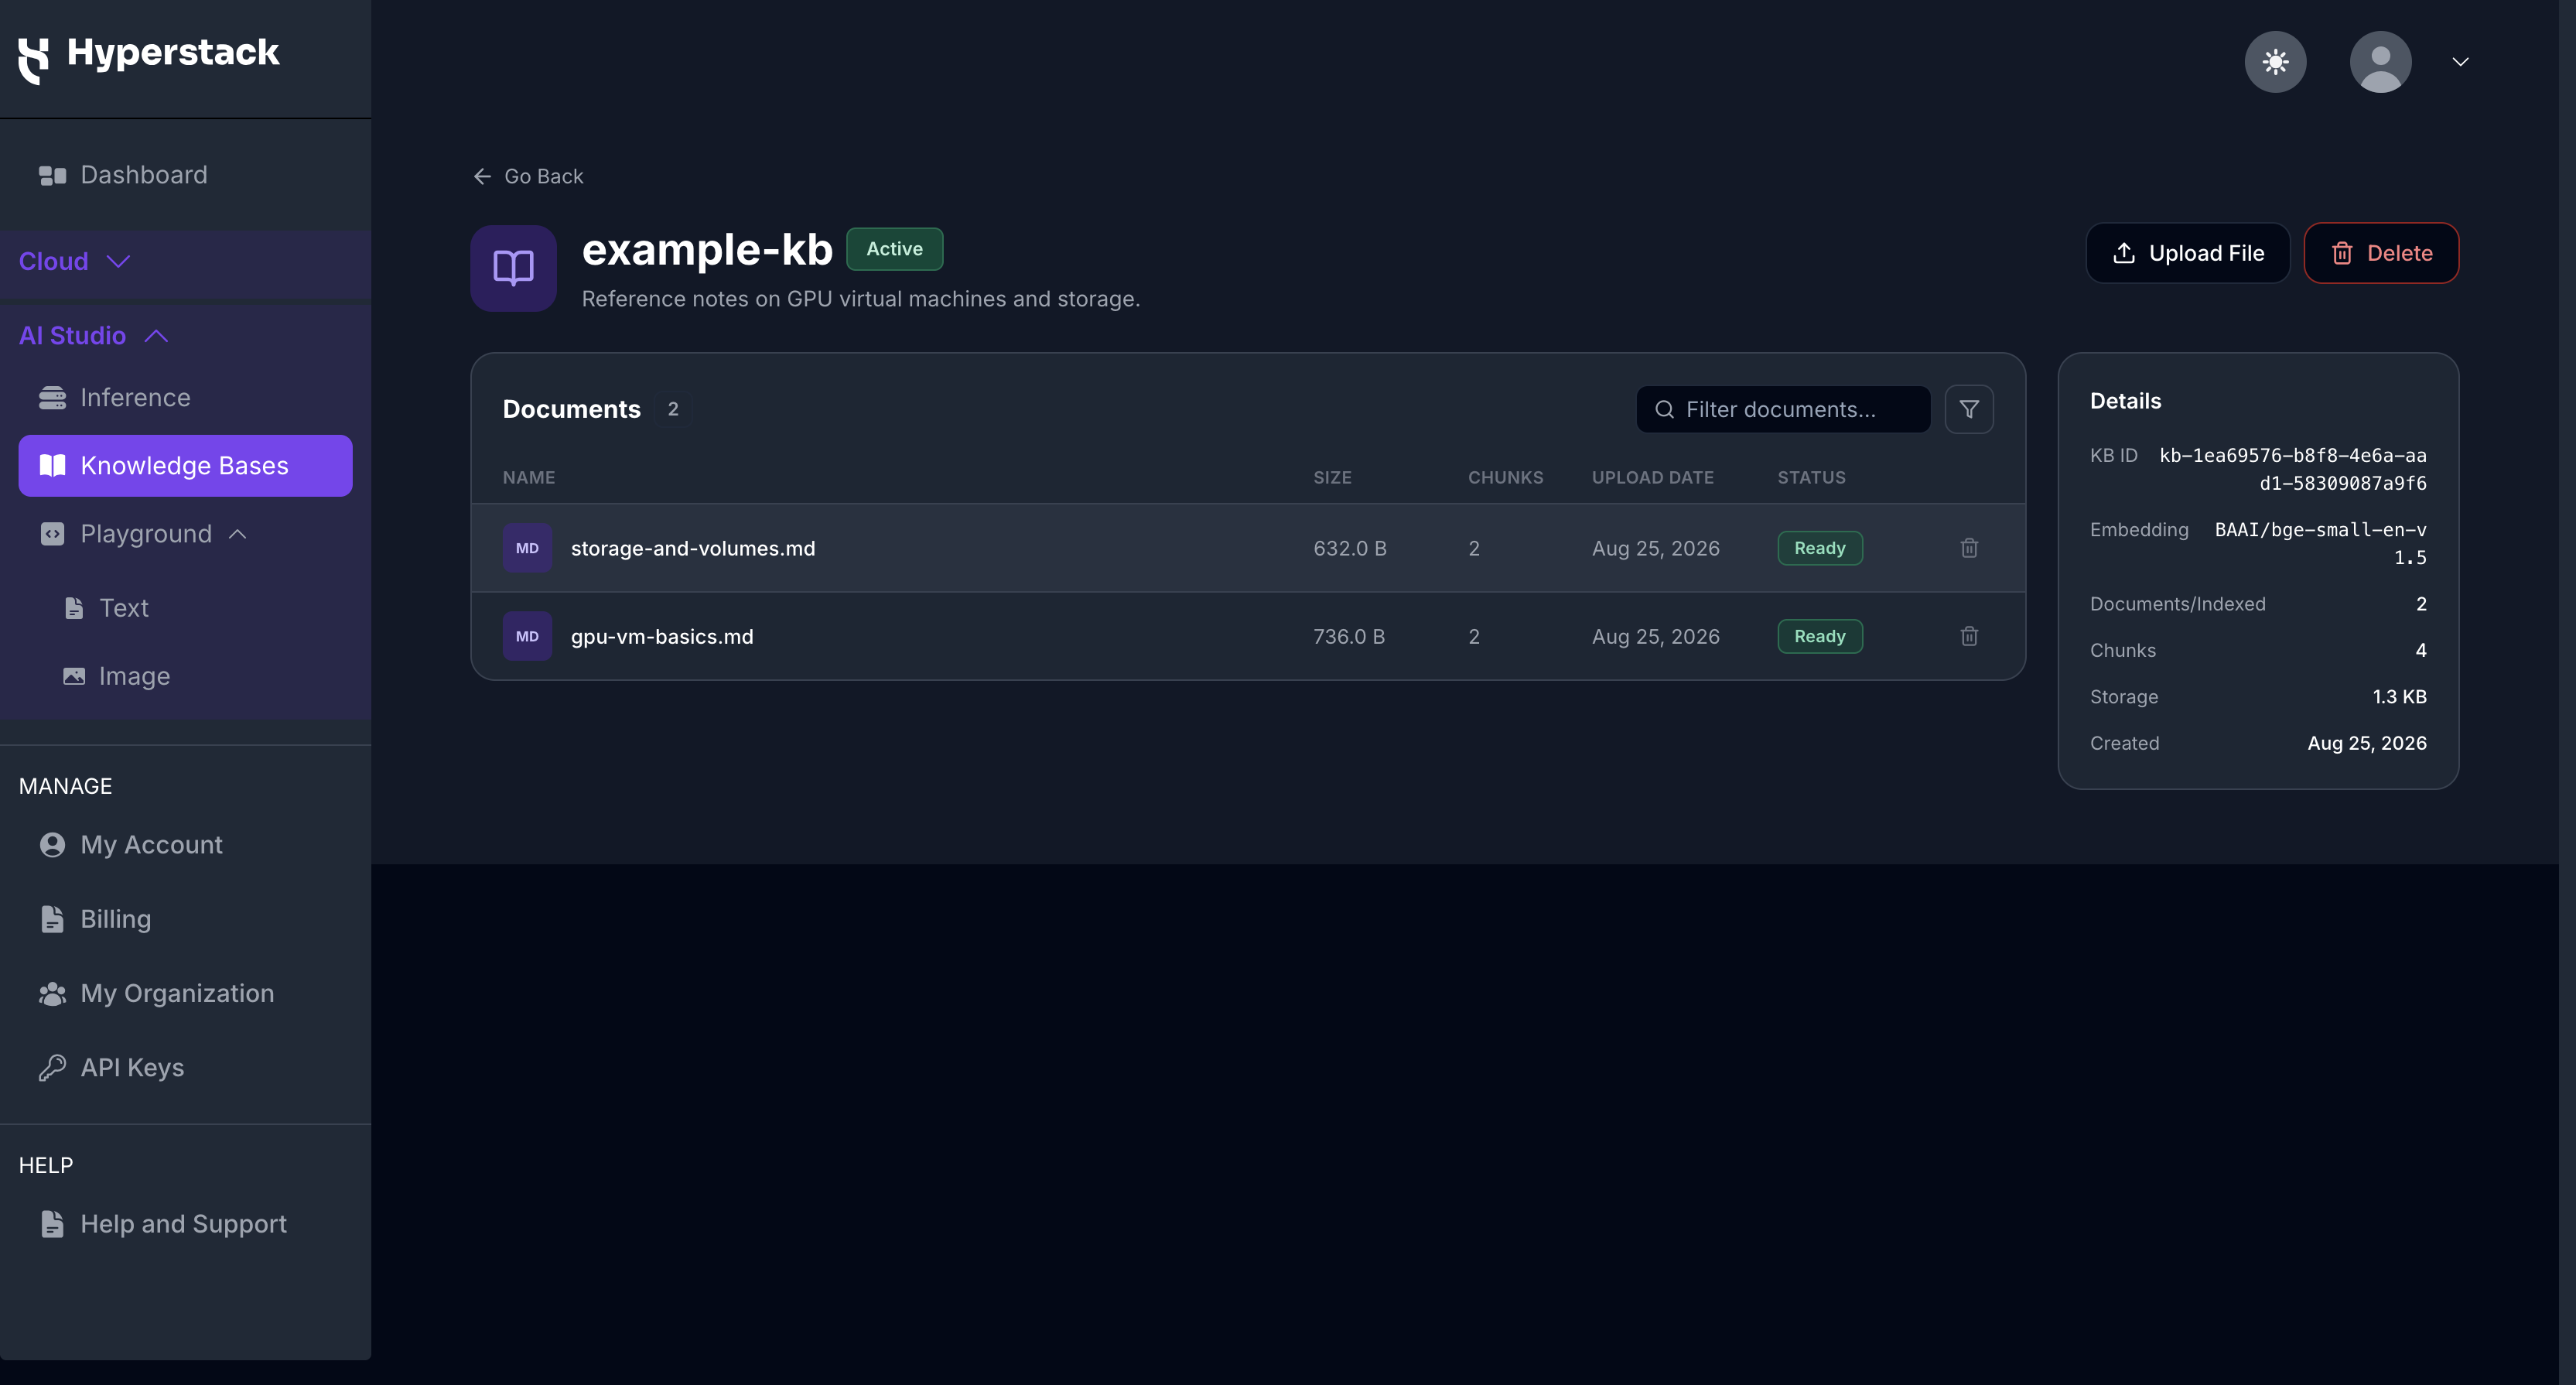Click the BAAI/bge-small-en-v1.5 embedding value
This screenshot has height=1385, width=2576.
(x=2320, y=543)
